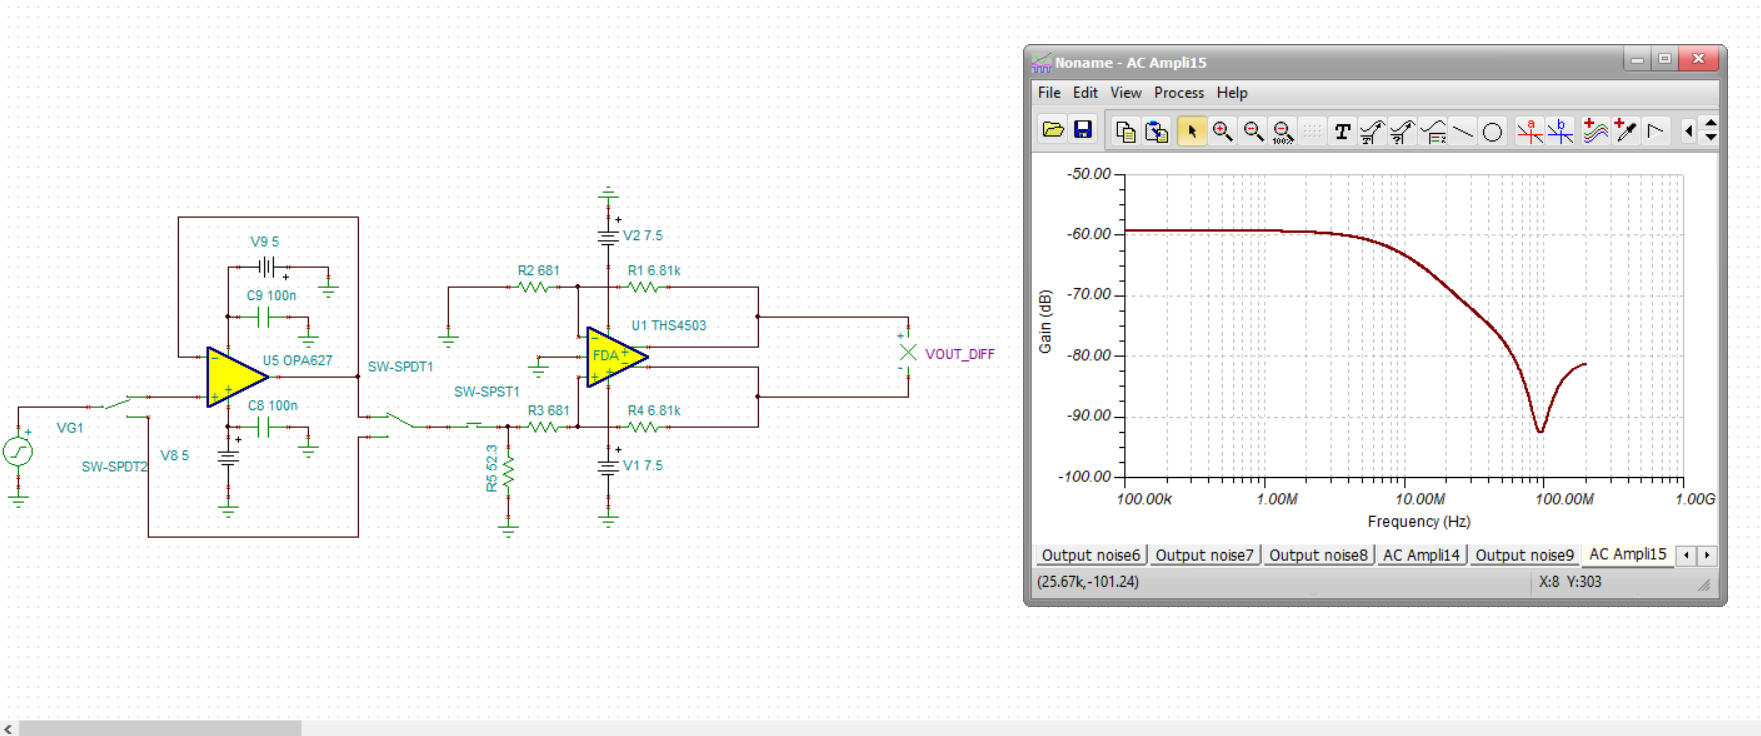Select the arrow pointer tool
The width and height of the screenshot is (1761, 736).
click(1191, 131)
